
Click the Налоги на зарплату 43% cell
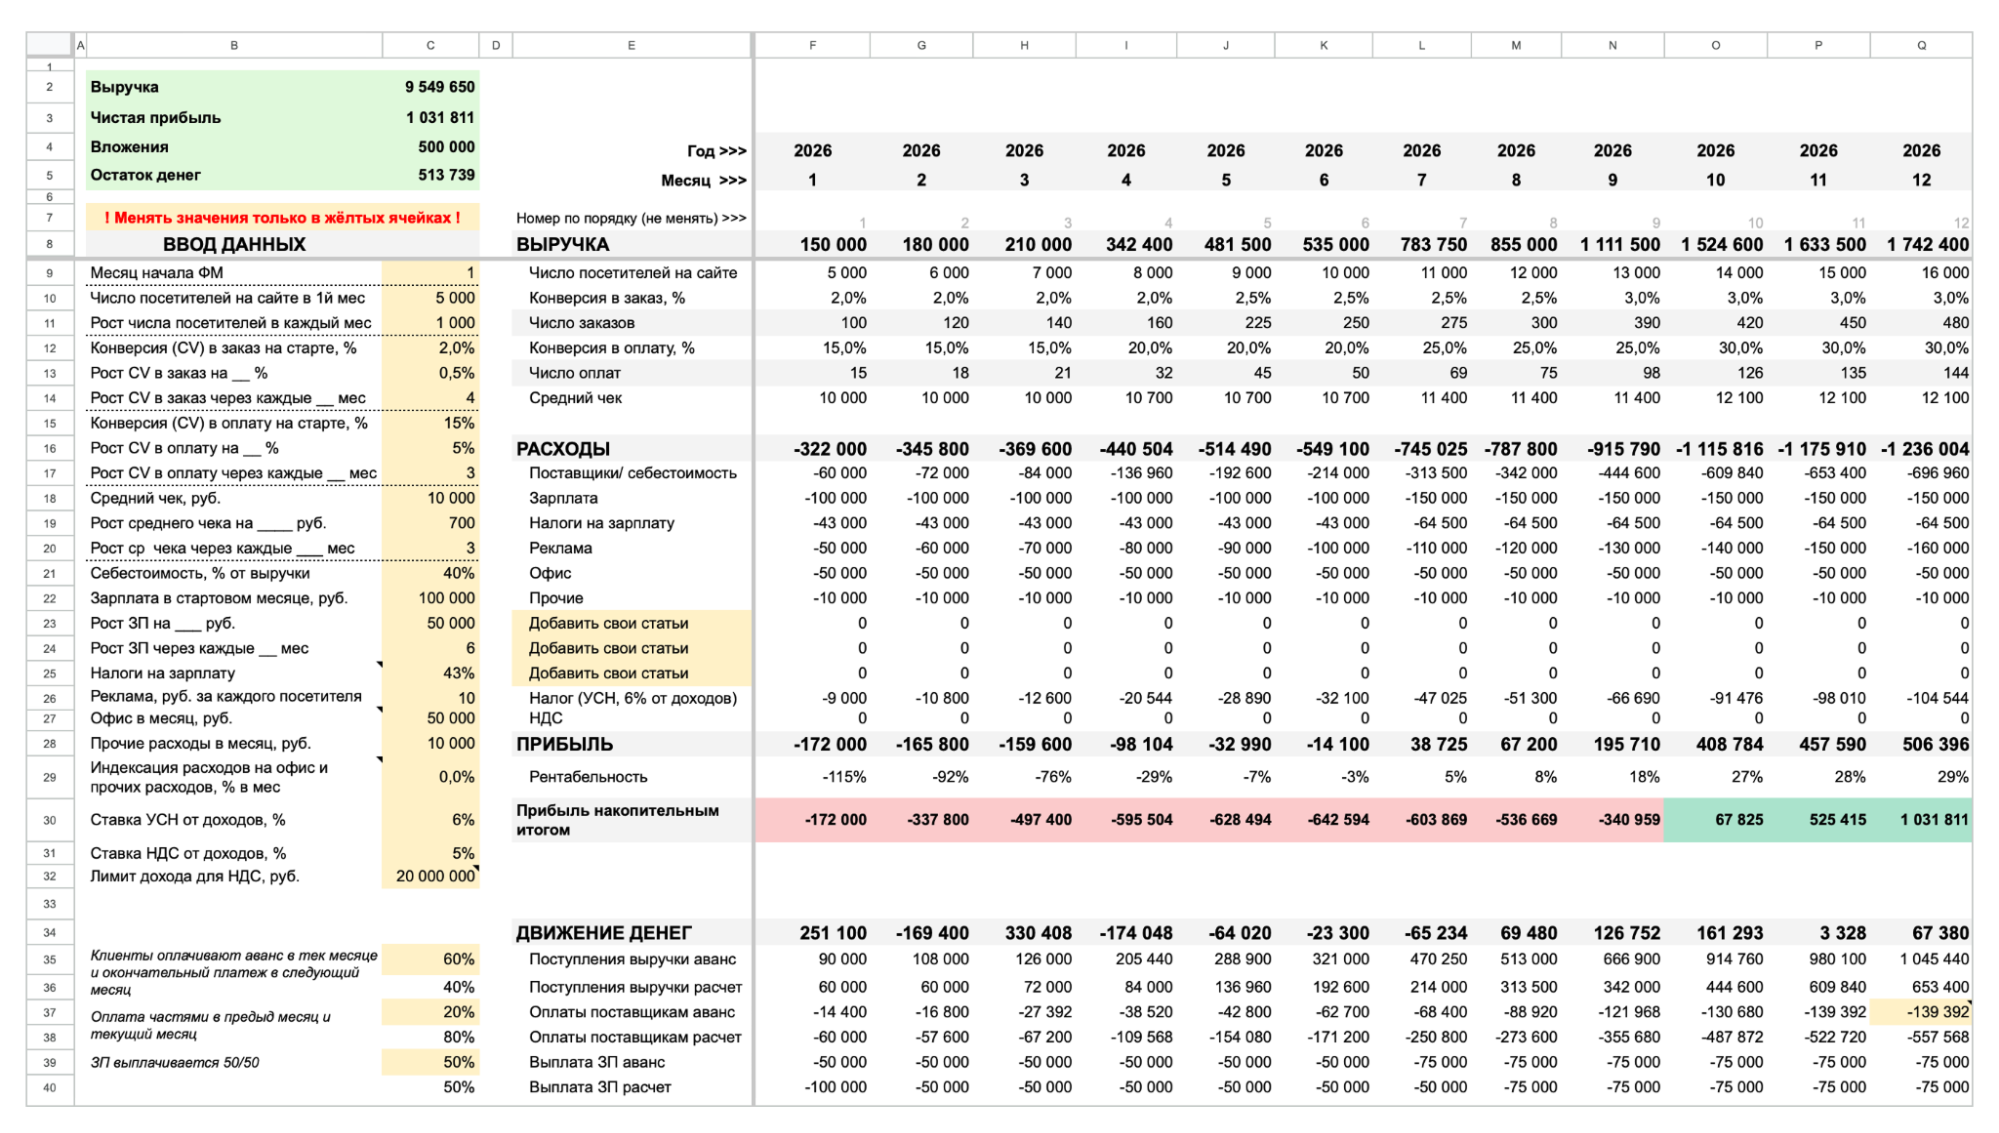pos(431,673)
